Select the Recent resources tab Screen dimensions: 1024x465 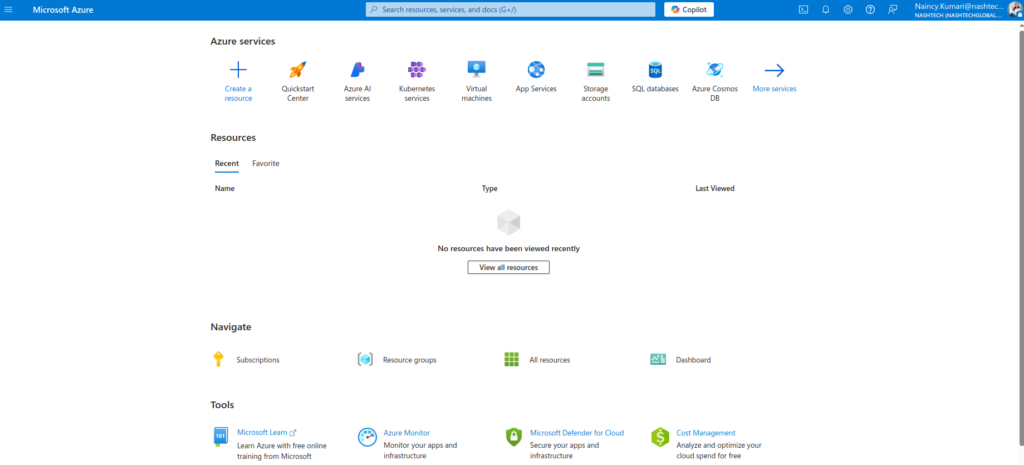pos(226,163)
